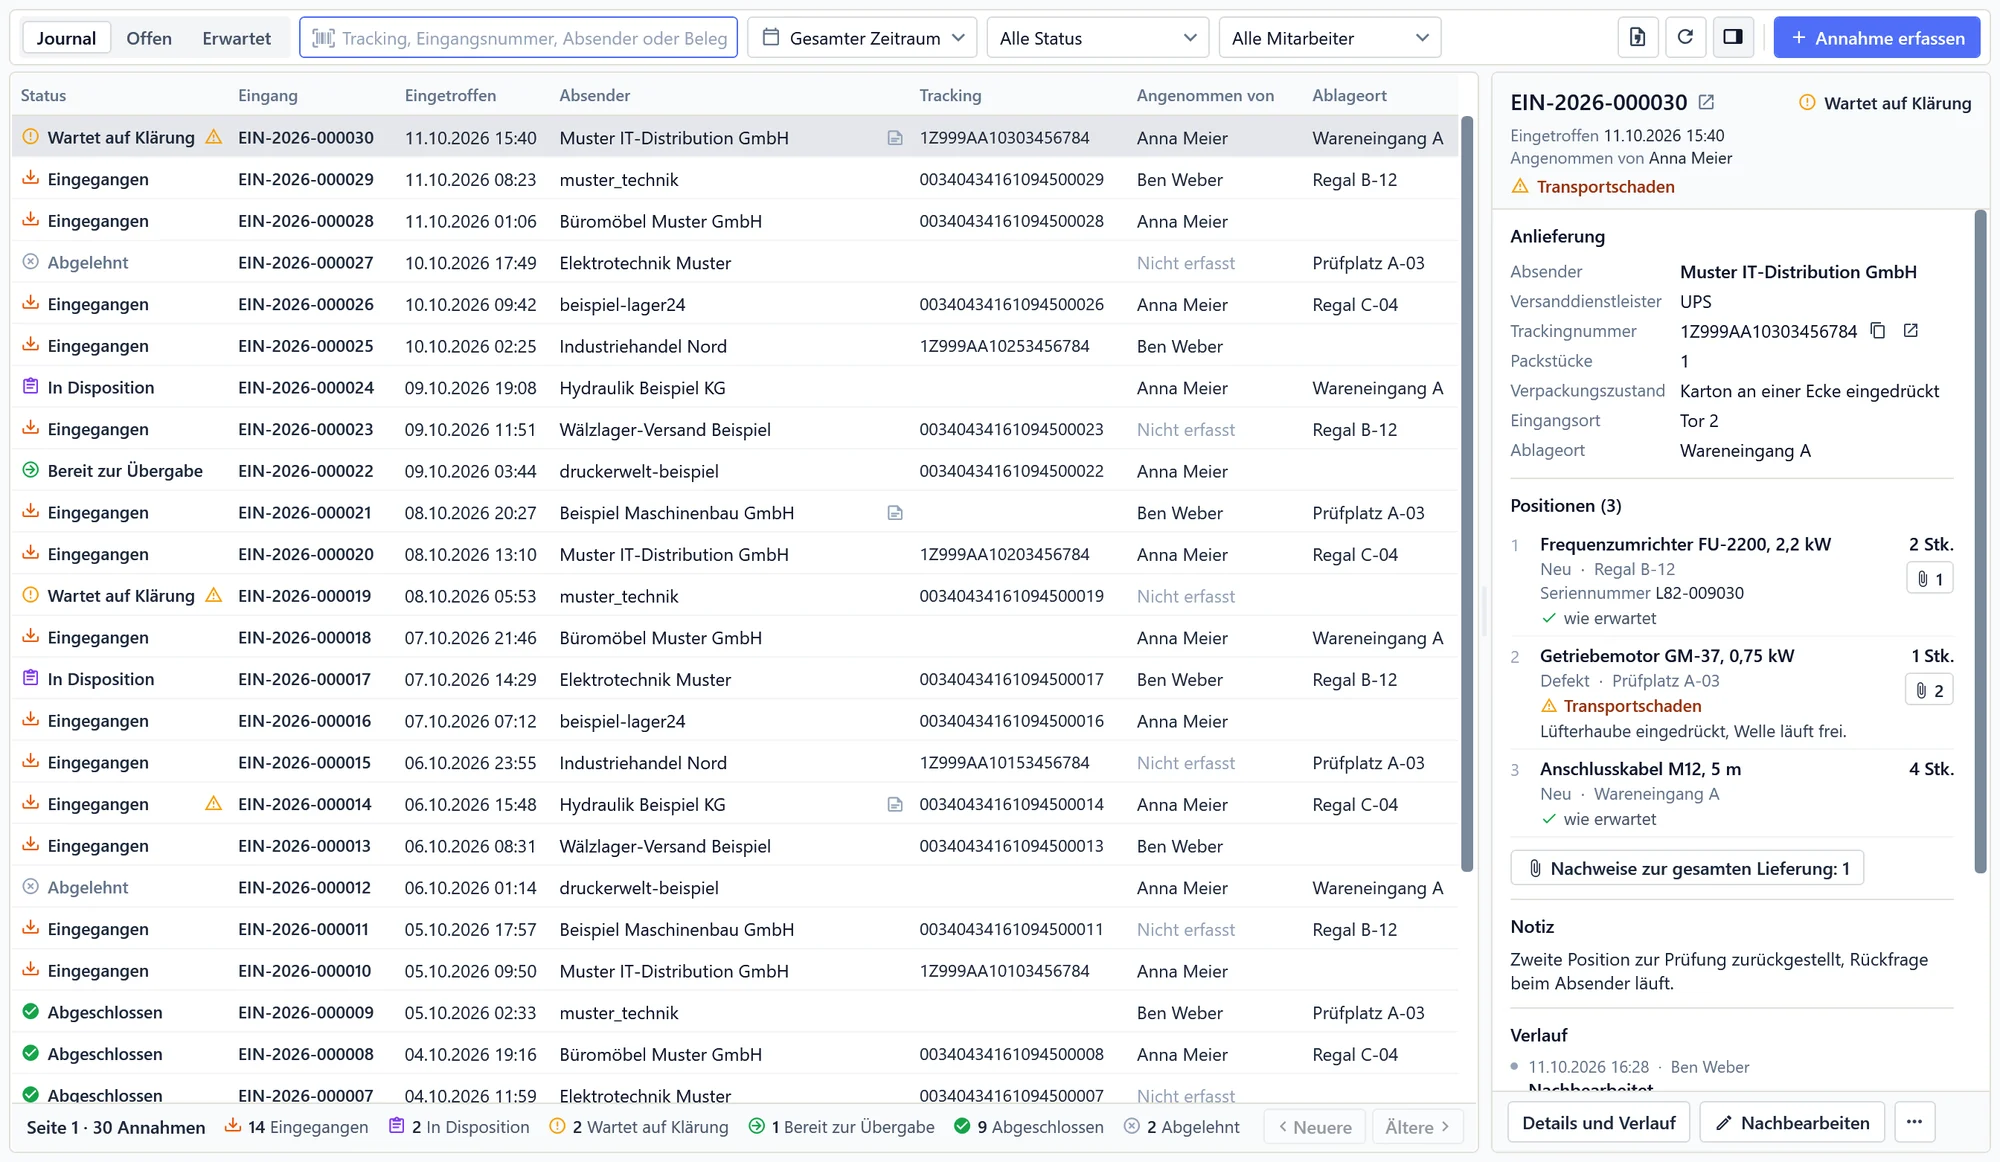This screenshot has height=1162, width=2000.
Task: Open EIN-2026-000030 in a new window
Action: 1707,102
